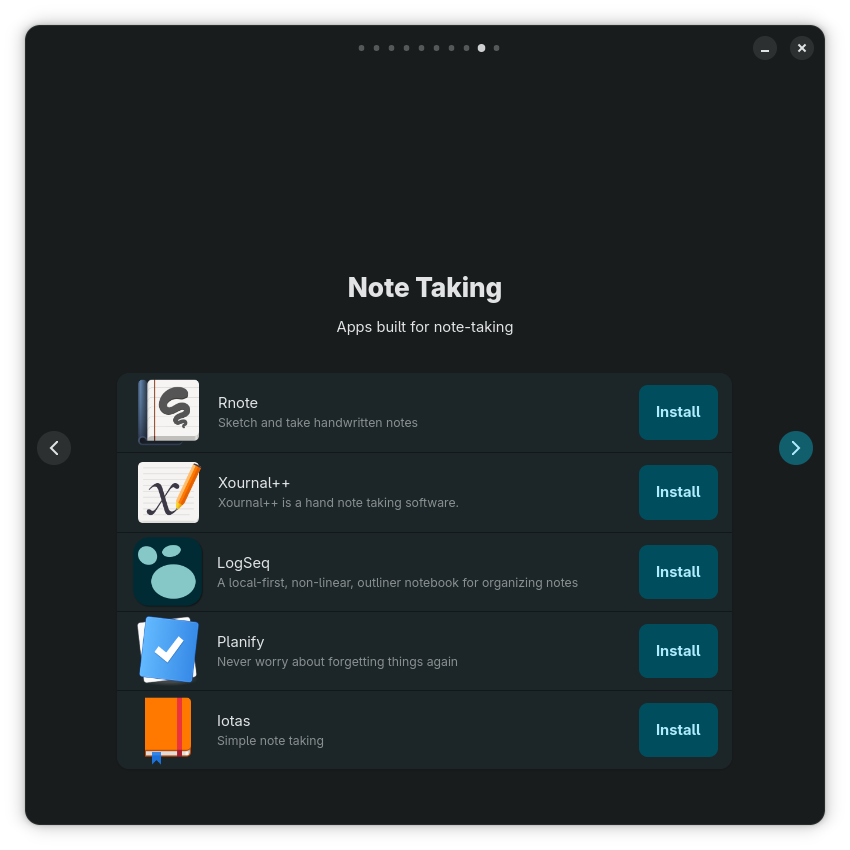
Task: Install the Rnote app
Action: 678,412
